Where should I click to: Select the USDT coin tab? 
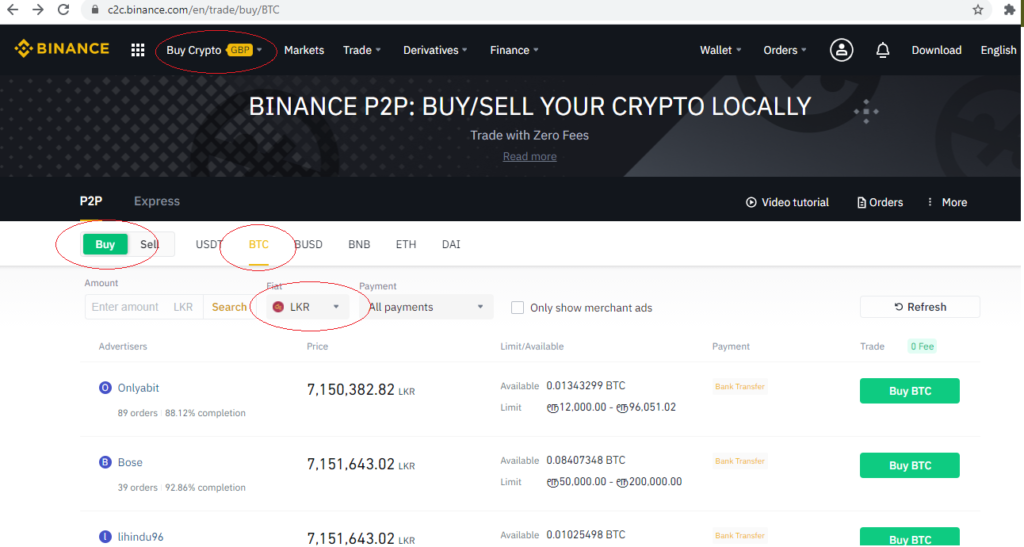(209, 244)
